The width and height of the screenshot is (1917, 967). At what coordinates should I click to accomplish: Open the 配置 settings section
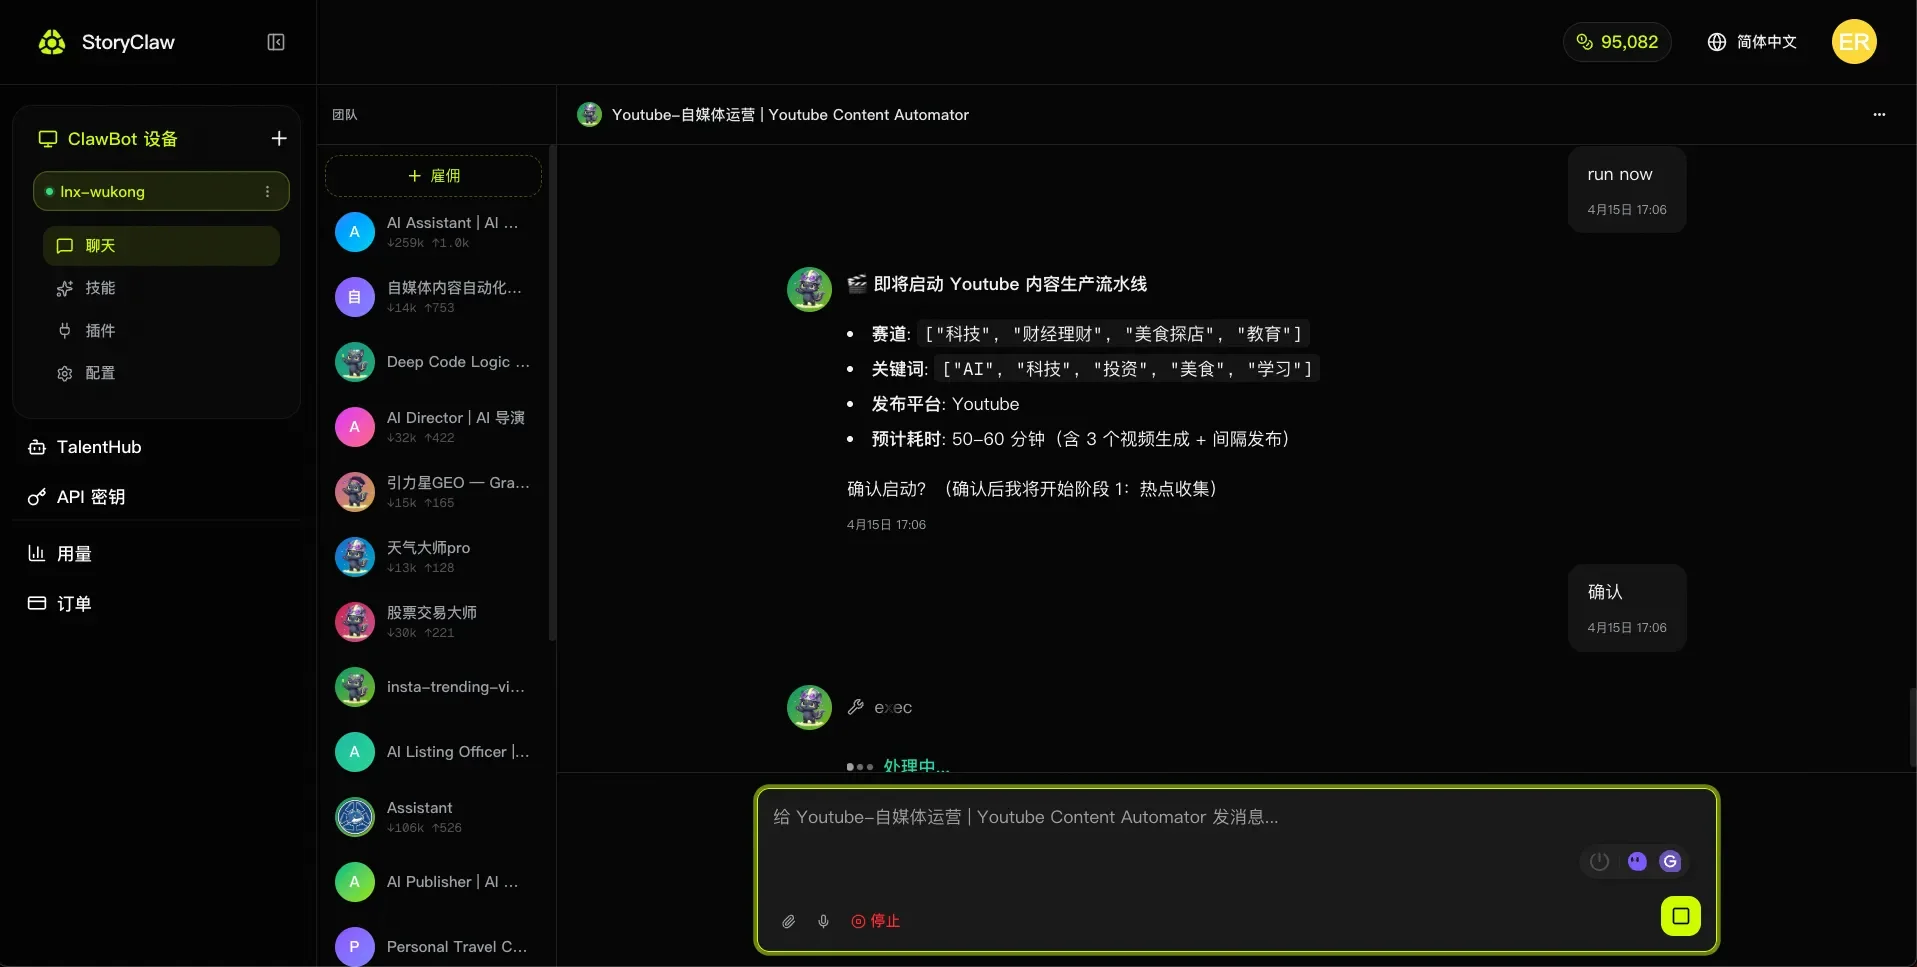point(161,373)
